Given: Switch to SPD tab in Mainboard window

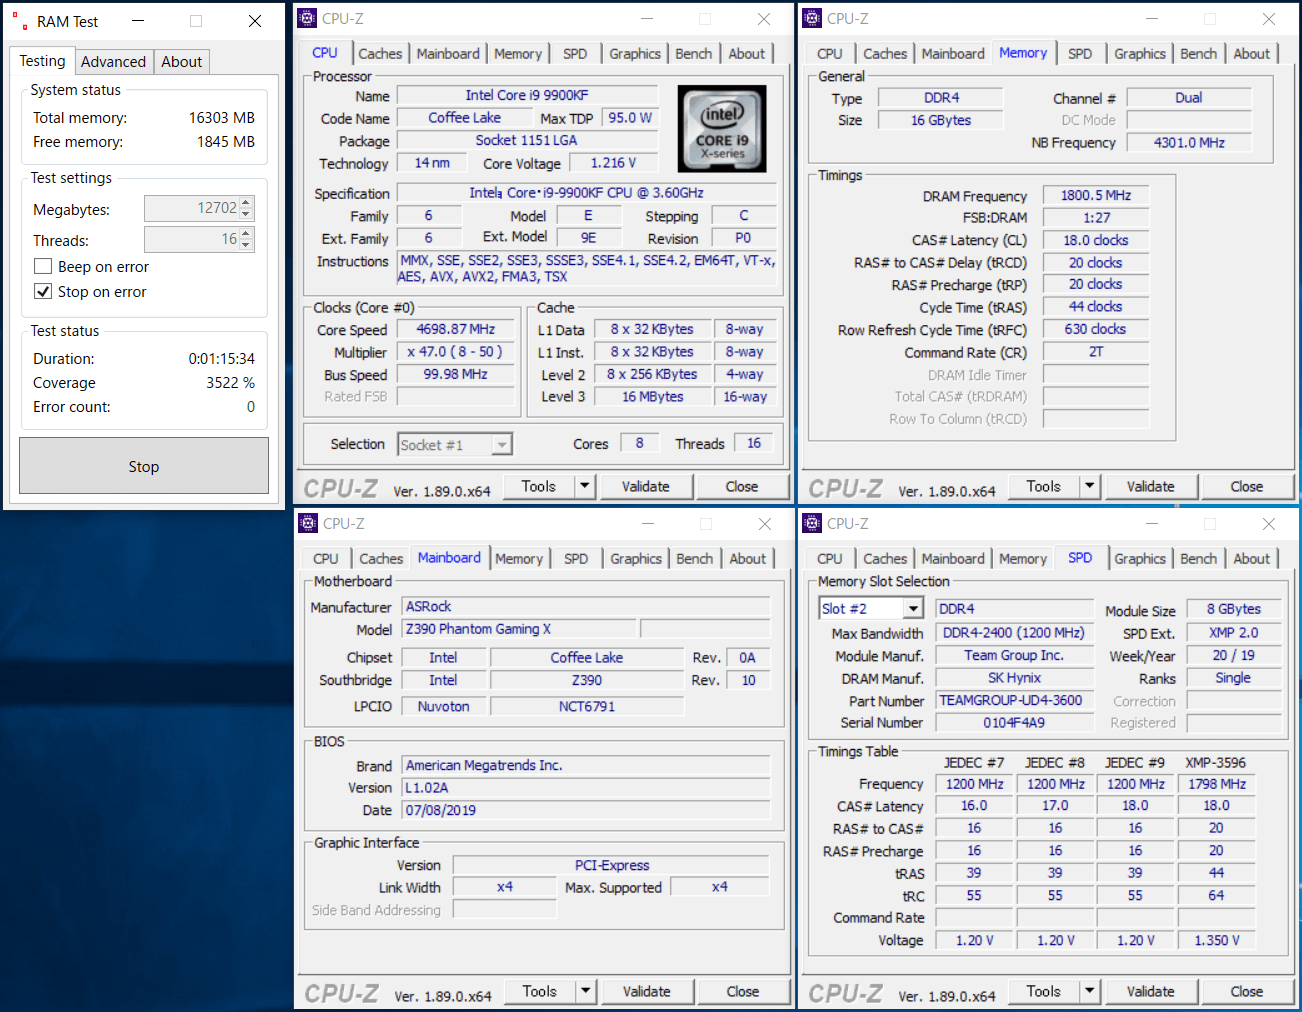Looking at the screenshot, I should coord(576,559).
